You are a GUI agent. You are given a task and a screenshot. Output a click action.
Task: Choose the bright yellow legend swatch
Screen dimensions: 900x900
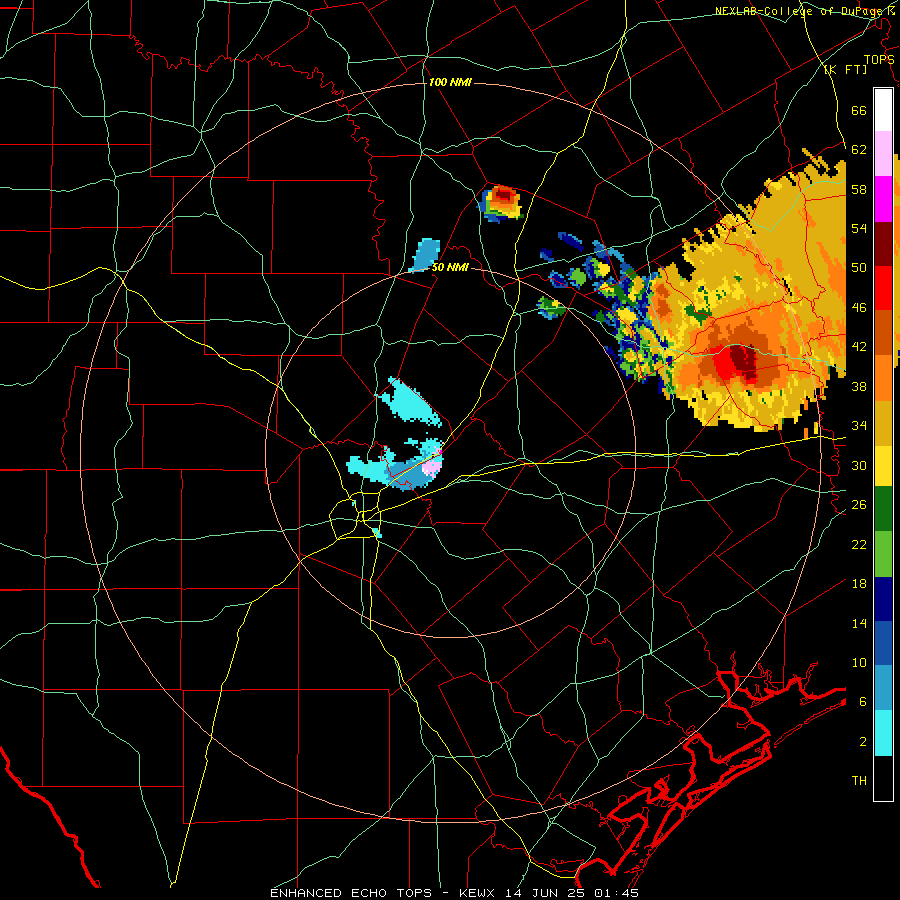[x=883, y=465]
